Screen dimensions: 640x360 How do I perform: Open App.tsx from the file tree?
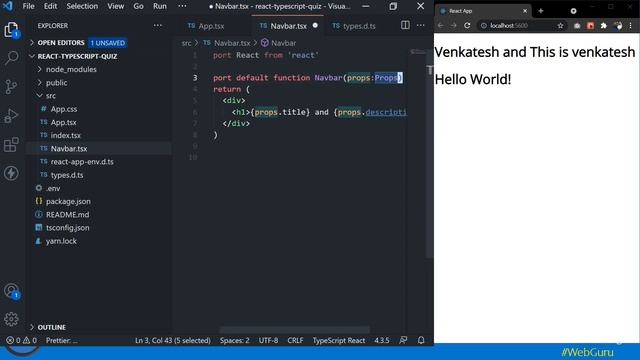63,122
